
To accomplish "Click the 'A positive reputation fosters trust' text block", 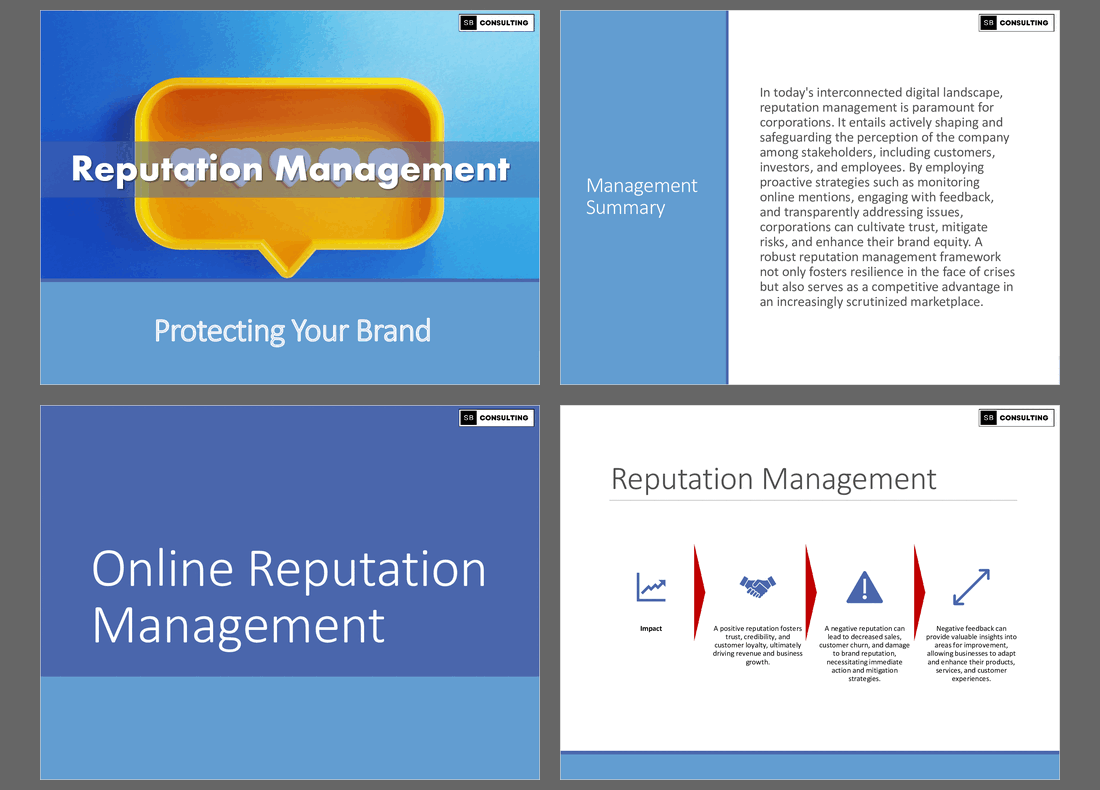I will point(758,645).
